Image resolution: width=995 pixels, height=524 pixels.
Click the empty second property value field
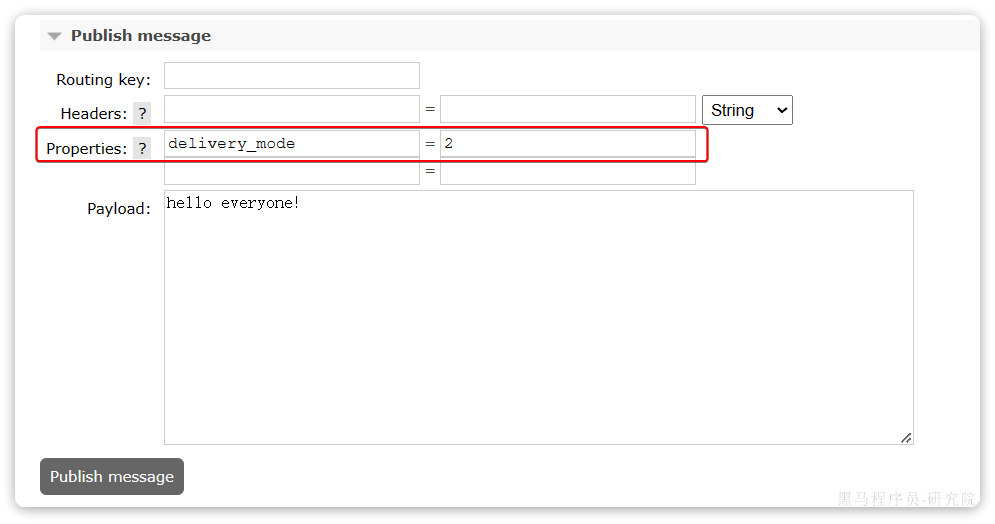pyautogui.click(x=568, y=171)
